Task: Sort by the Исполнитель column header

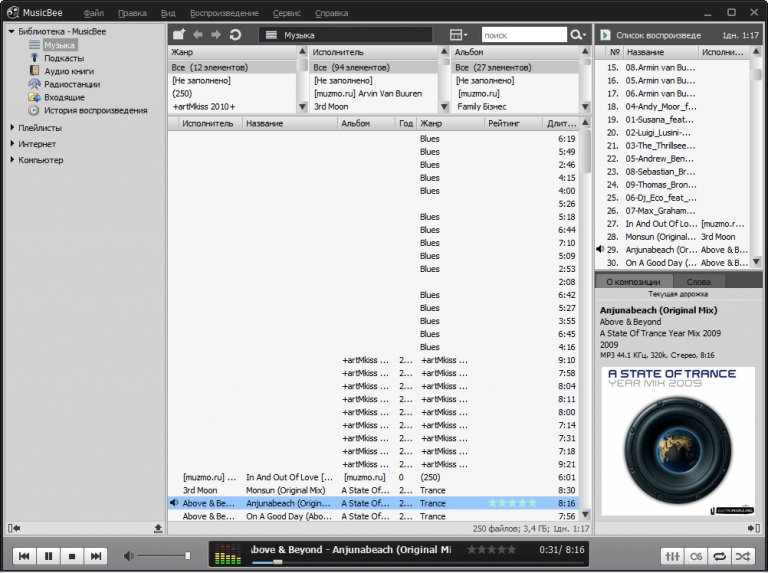Action: click(x=208, y=123)
